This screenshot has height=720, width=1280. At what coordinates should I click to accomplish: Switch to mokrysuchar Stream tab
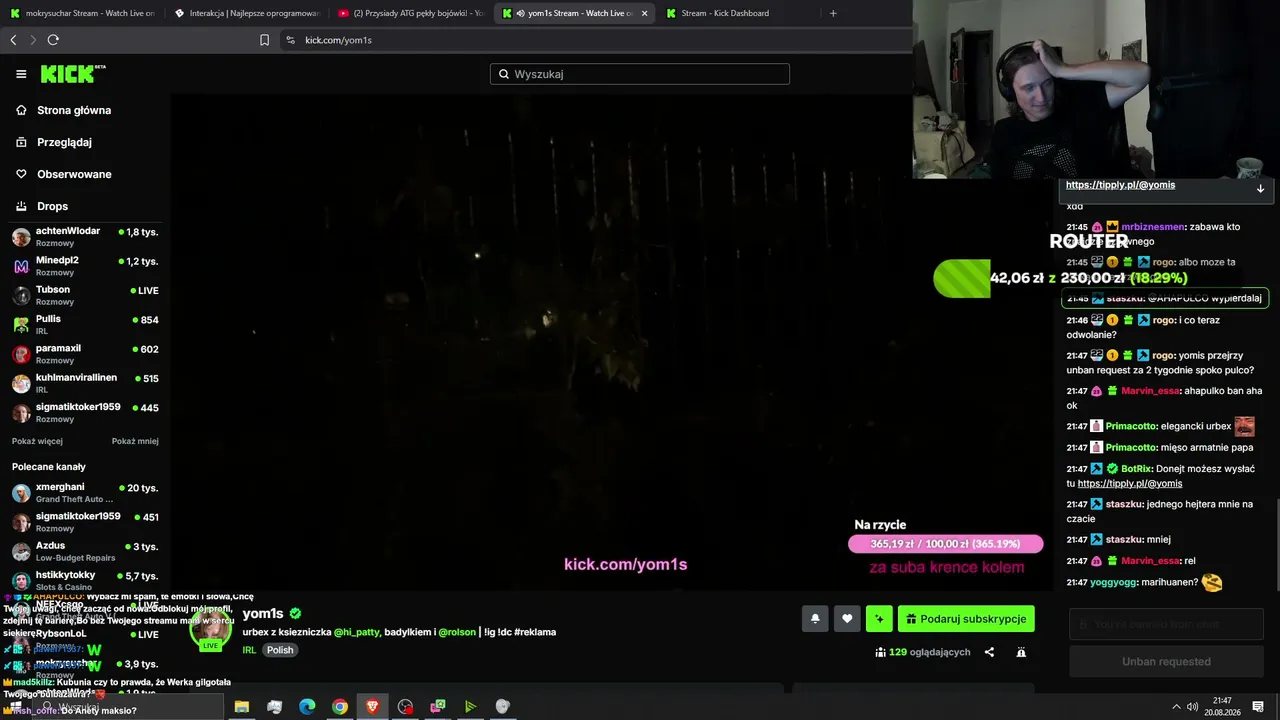pos(82,13)
